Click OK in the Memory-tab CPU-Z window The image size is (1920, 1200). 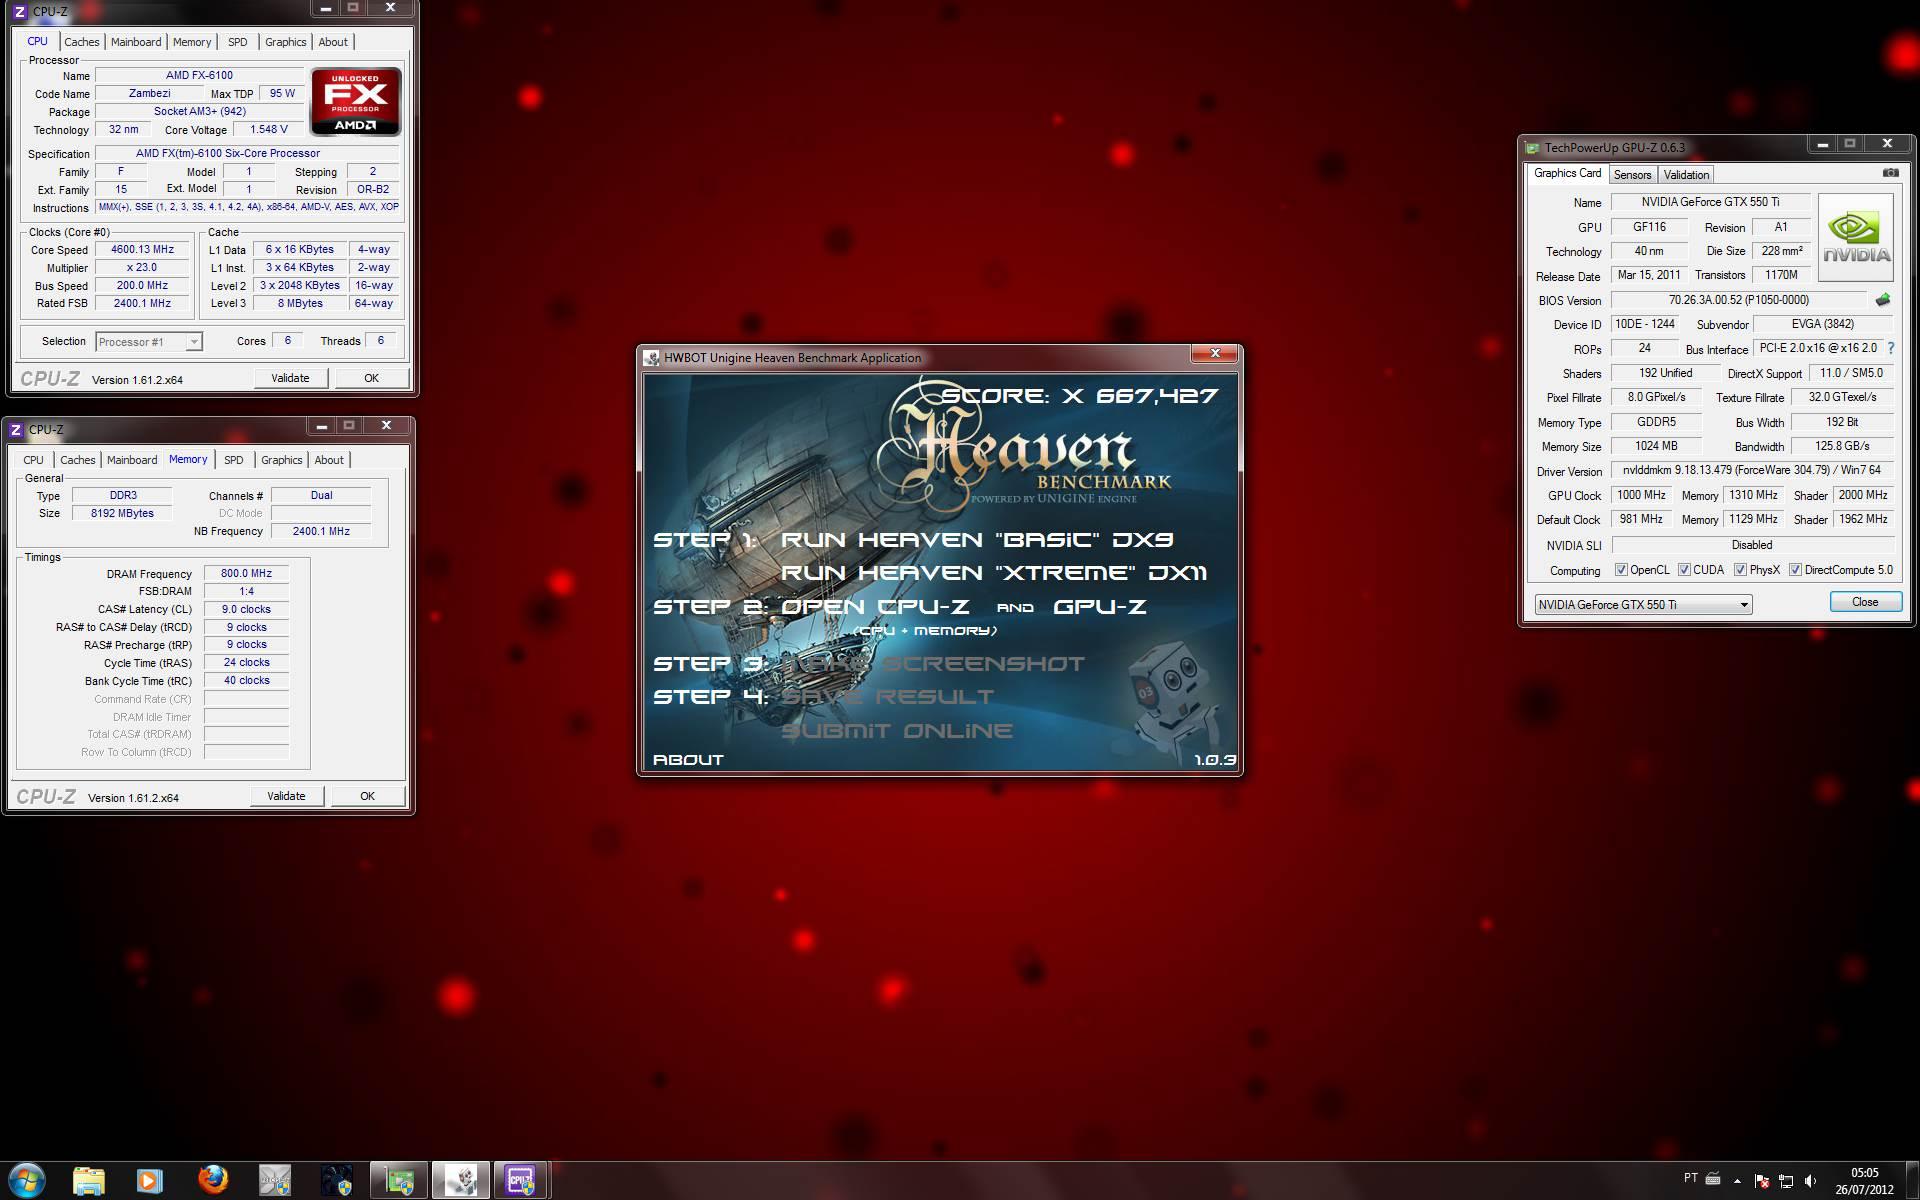(x=367, y=796)
